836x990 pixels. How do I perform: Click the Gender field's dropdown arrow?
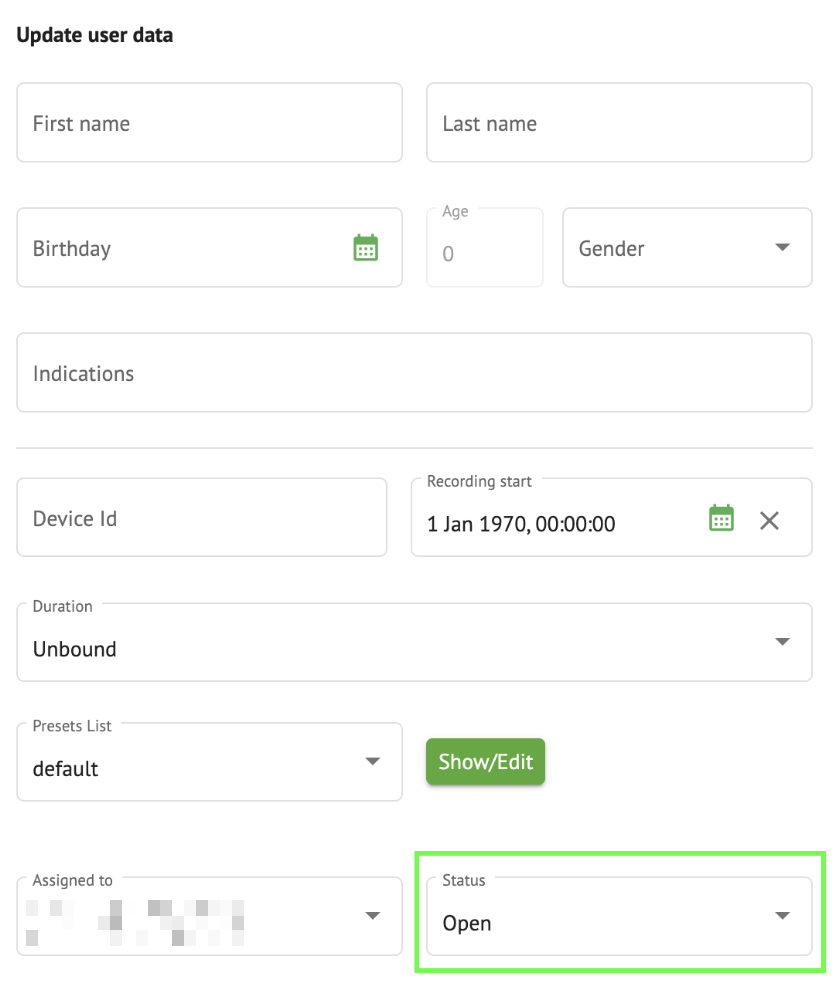(782, 248)
